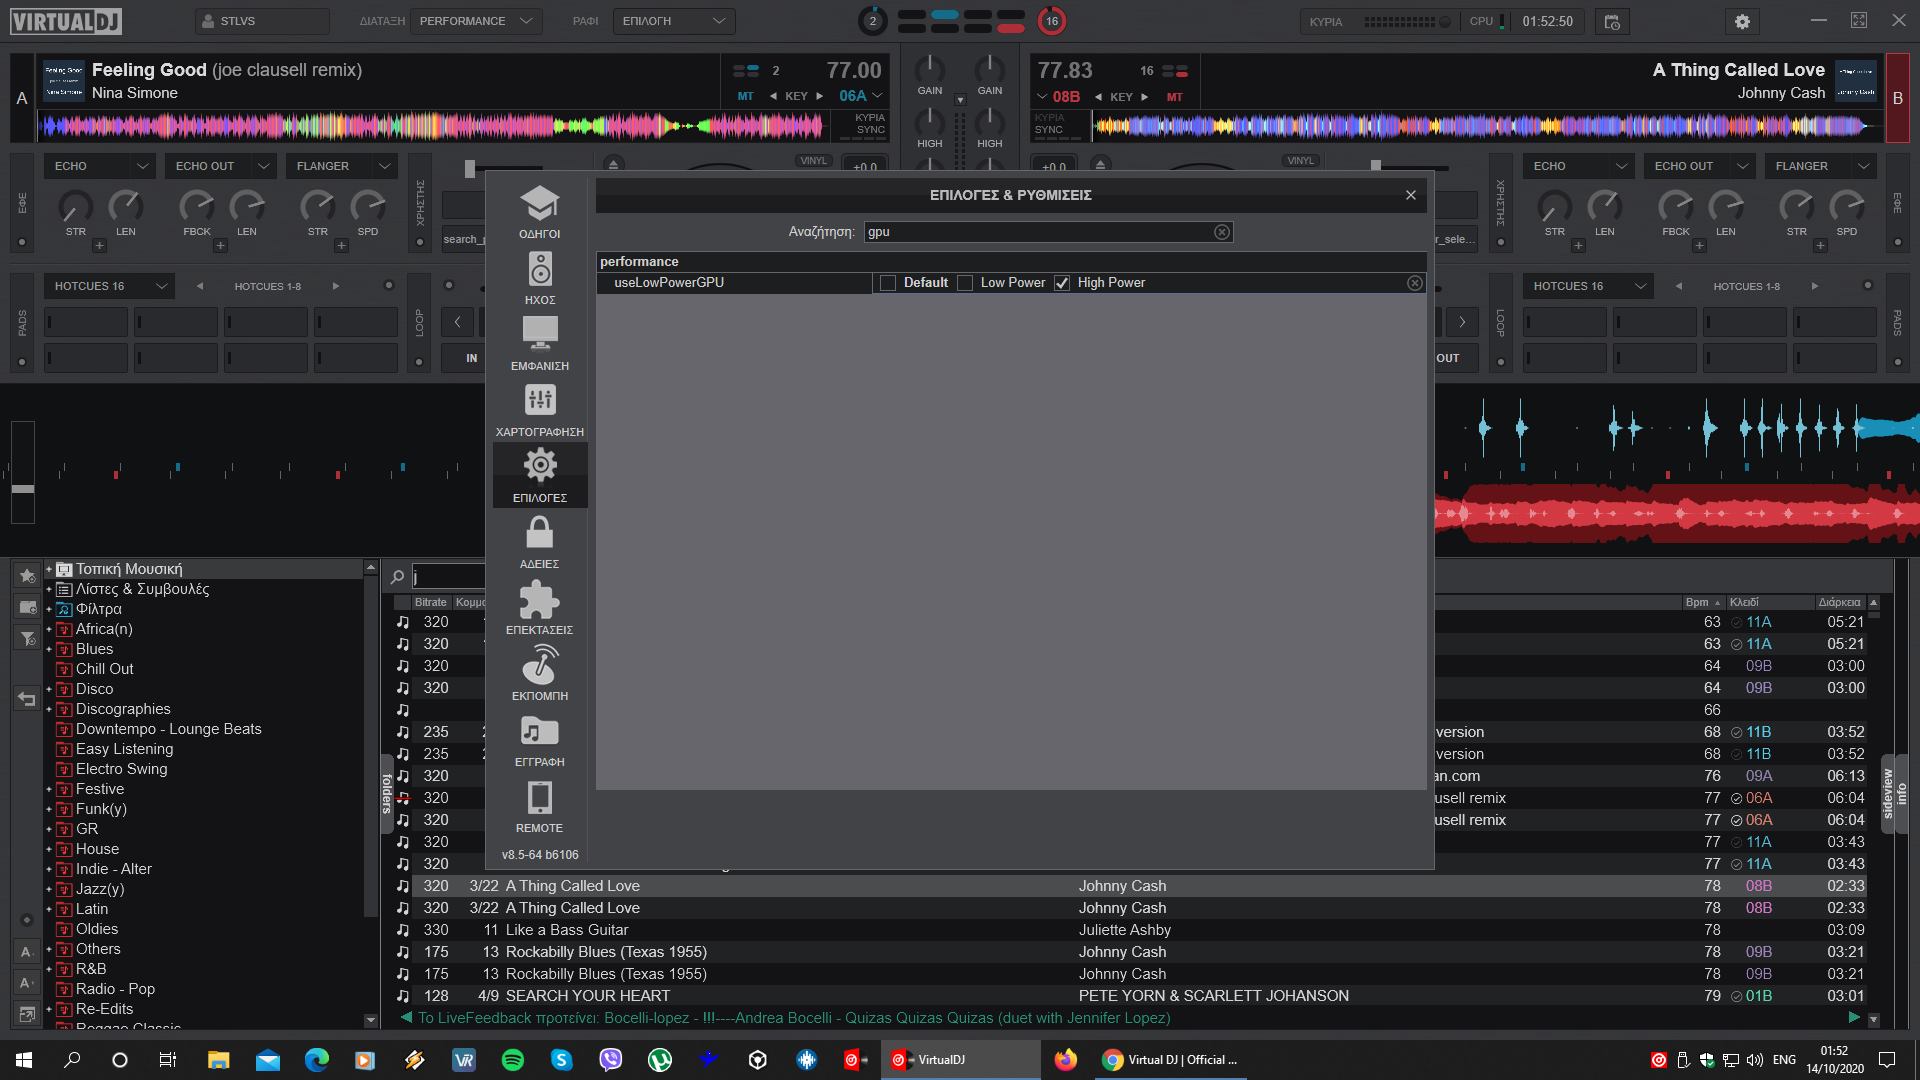Sort the browser by Bpm column
Image resolution: width=1920 pixels, height=1080 pixels.
[x=1696, y=602]
